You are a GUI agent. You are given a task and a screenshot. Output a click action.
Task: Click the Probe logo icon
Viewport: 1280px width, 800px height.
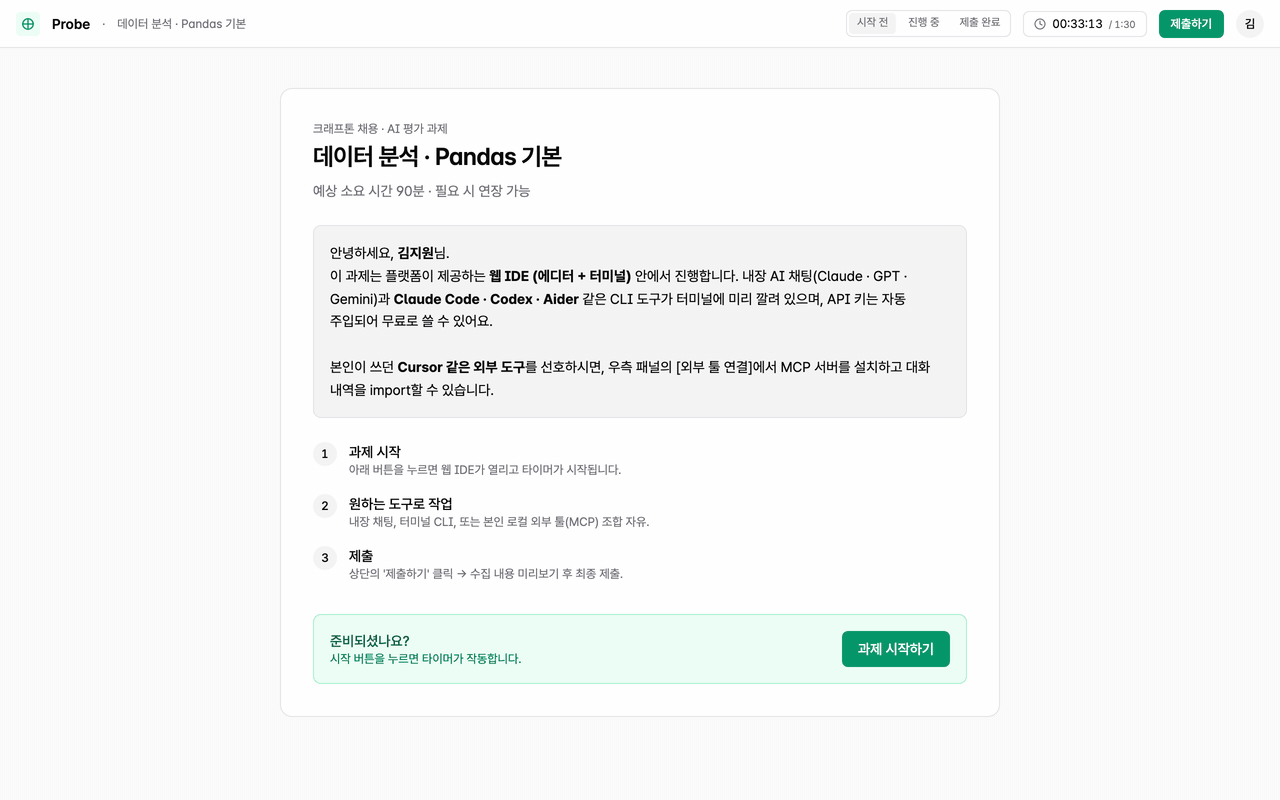coord(28,24)
